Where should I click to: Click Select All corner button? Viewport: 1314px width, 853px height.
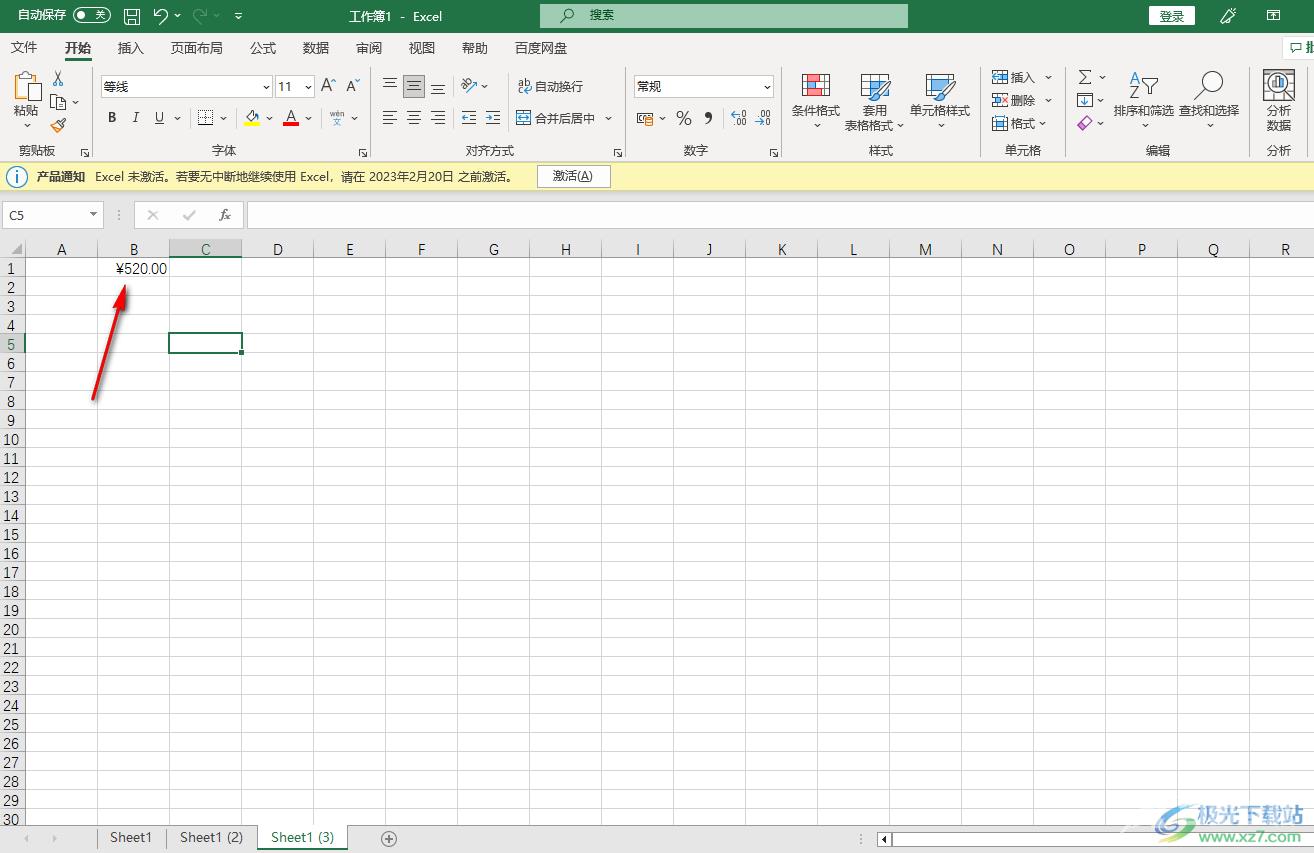coord(12,249)
